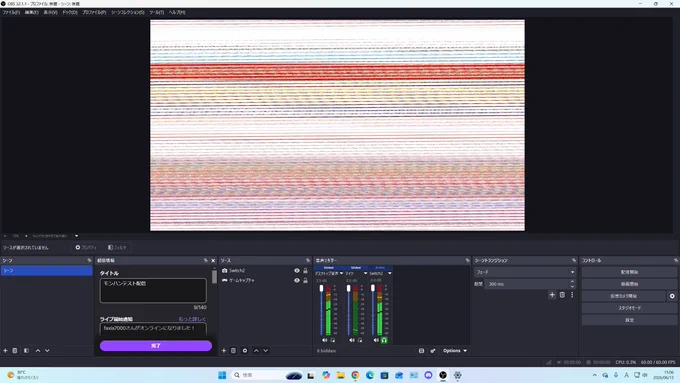Open the Docks menu
Screen dimensions: 680x383
point(70,12)
